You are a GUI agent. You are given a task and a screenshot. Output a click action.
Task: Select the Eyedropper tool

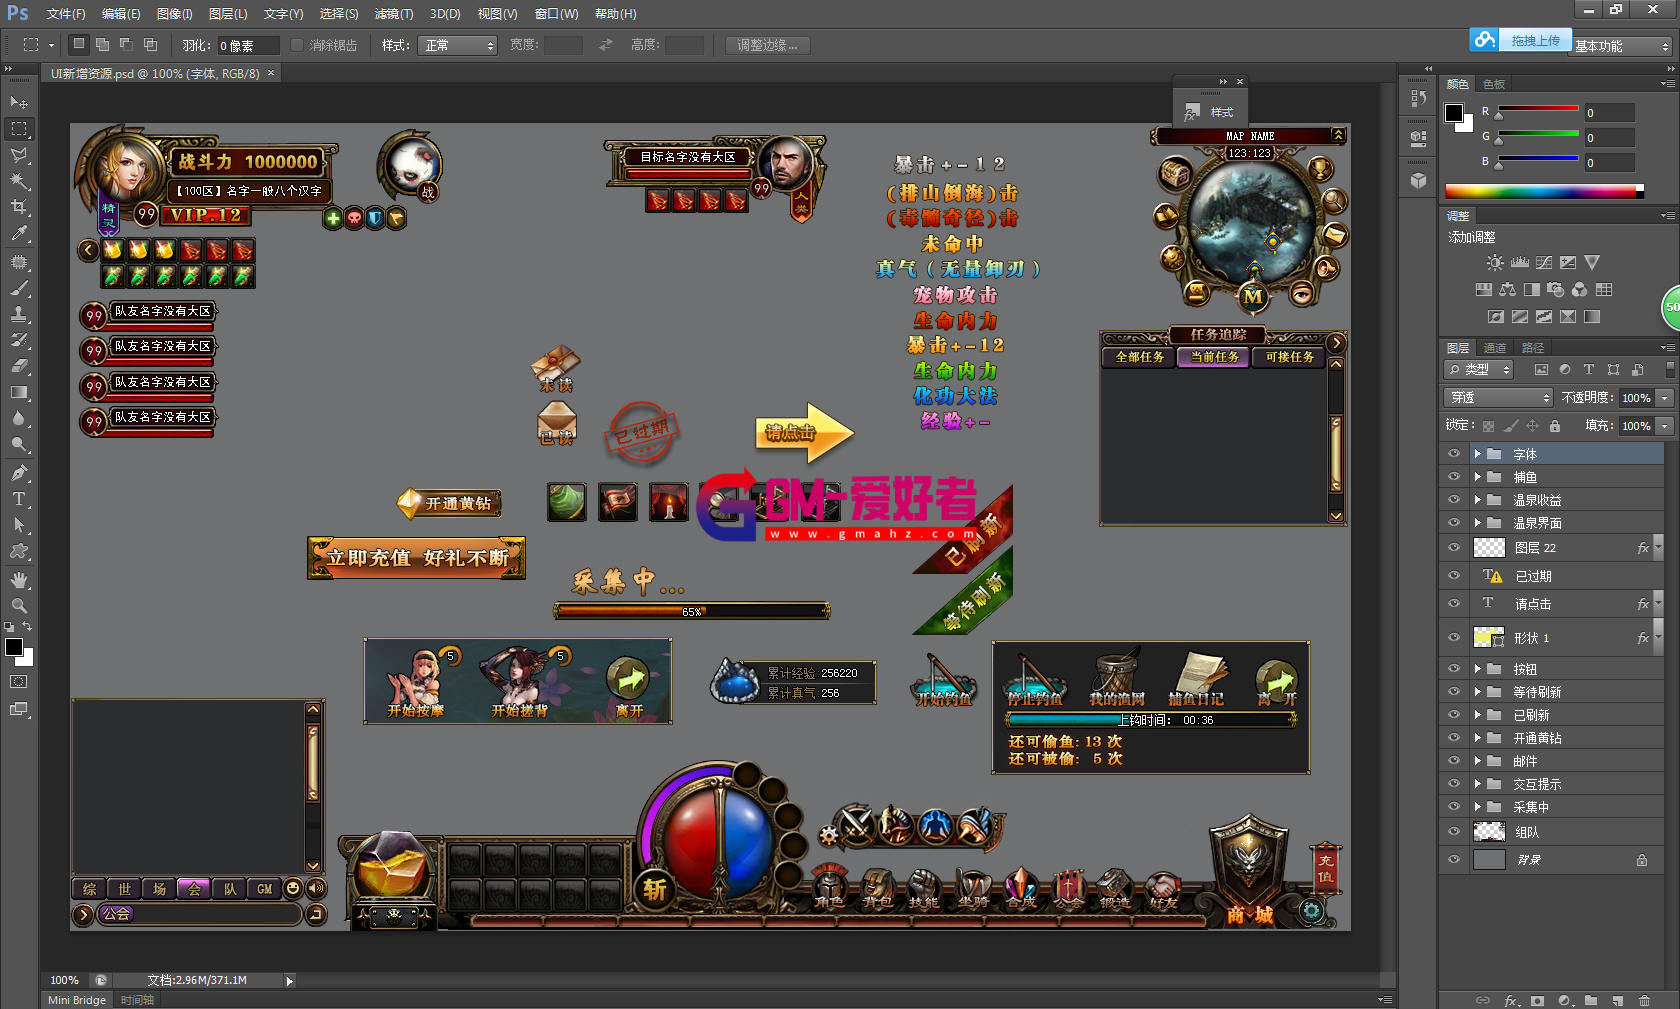click(x=19, y=233)
